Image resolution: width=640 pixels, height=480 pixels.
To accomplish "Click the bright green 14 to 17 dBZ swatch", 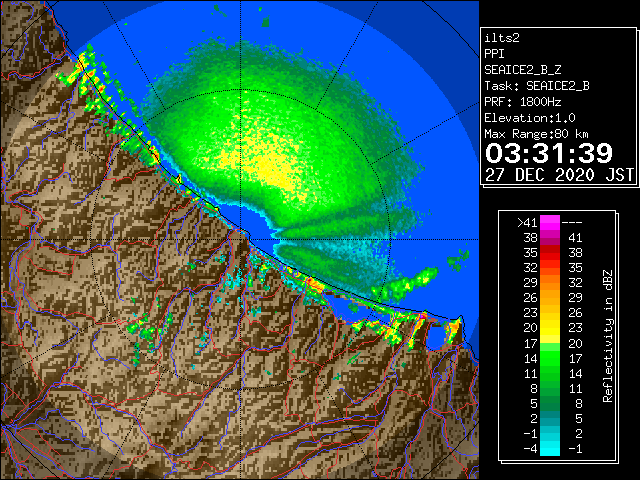I will pos(550,358).
